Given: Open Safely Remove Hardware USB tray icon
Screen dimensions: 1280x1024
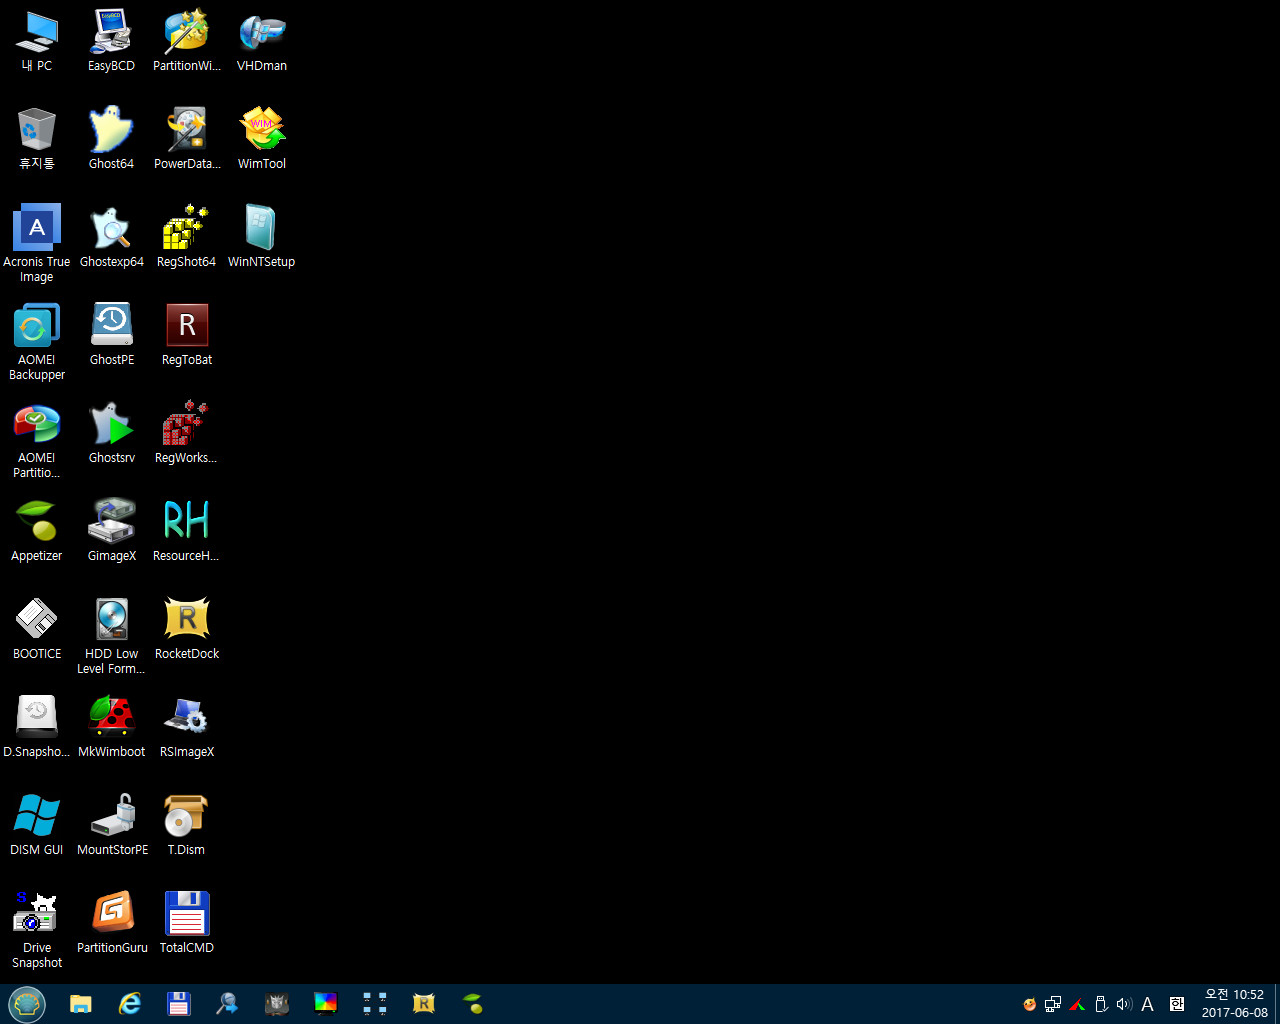Looking at the screenshot, I should click(x=1101, y=1004).
